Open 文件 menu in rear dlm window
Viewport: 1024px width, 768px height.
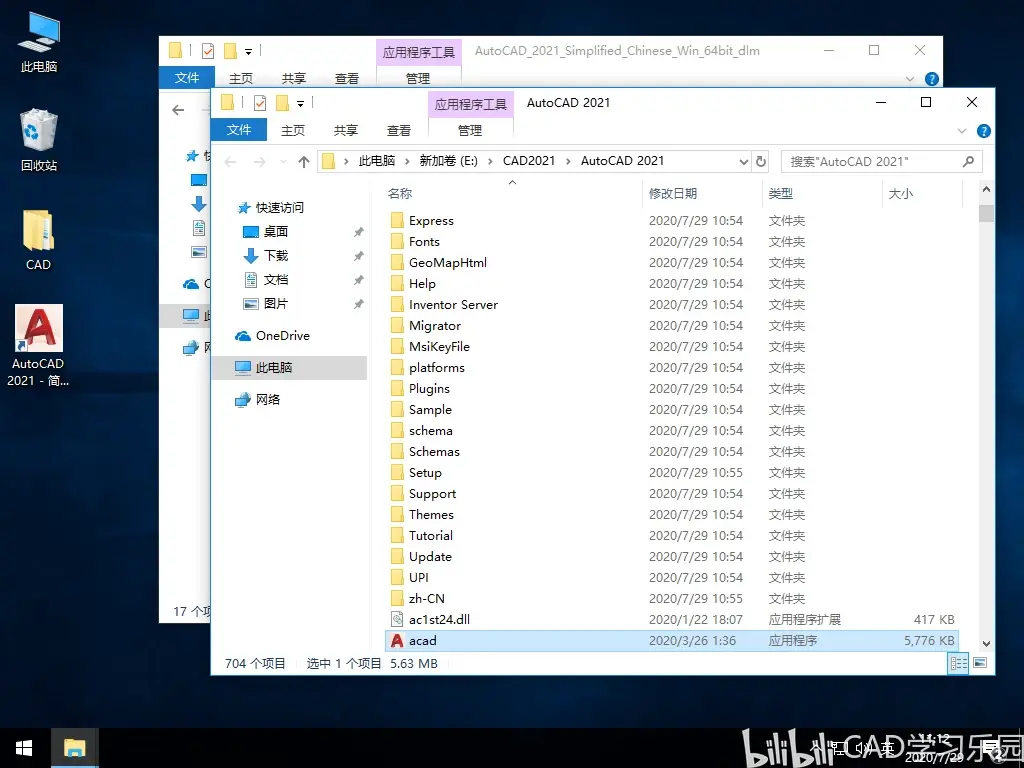click(187, 78)
